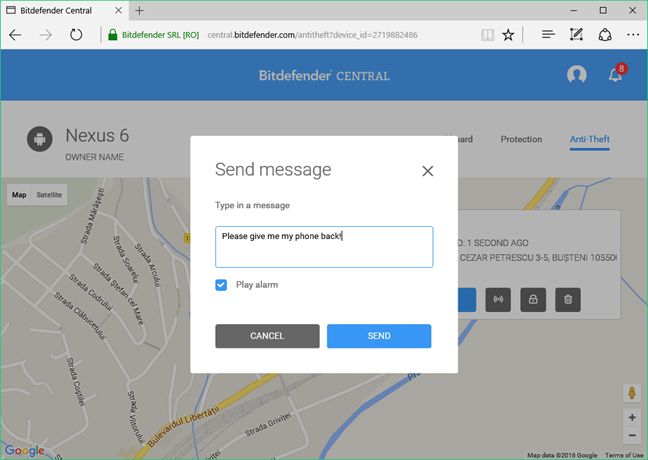Click the Android device icon beside Nexus 6
The height and width of the screenshot is (460, 648).
pyautogui.click(x=40, y=139)
